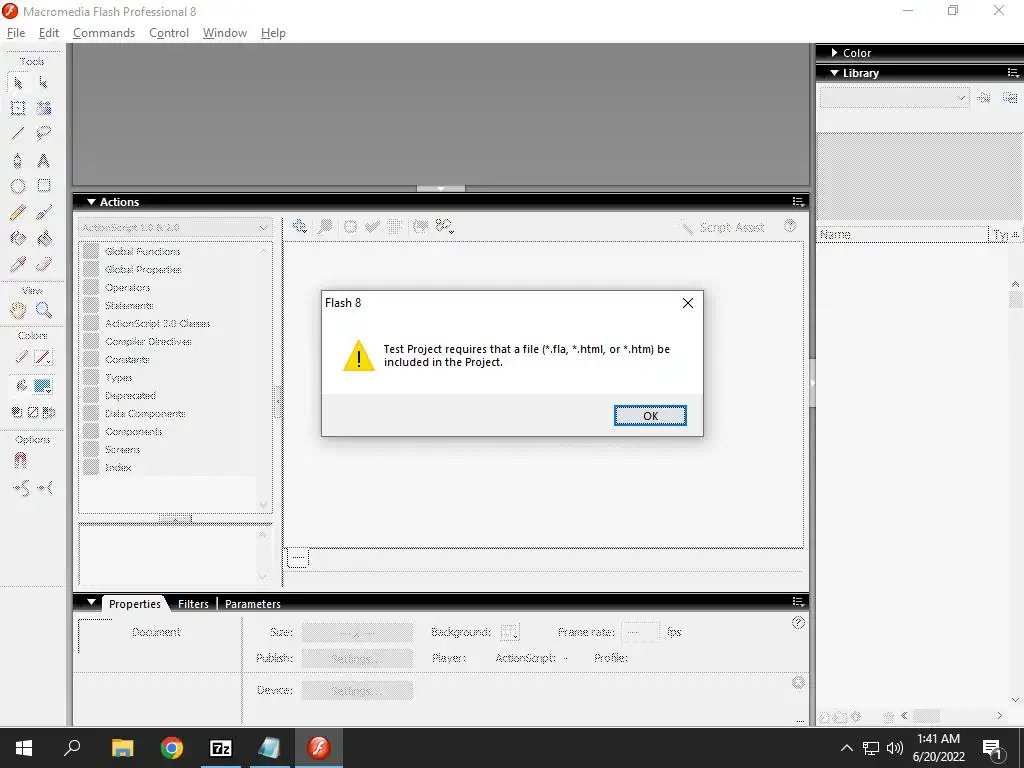Open the Control menu

click(168, 33)
